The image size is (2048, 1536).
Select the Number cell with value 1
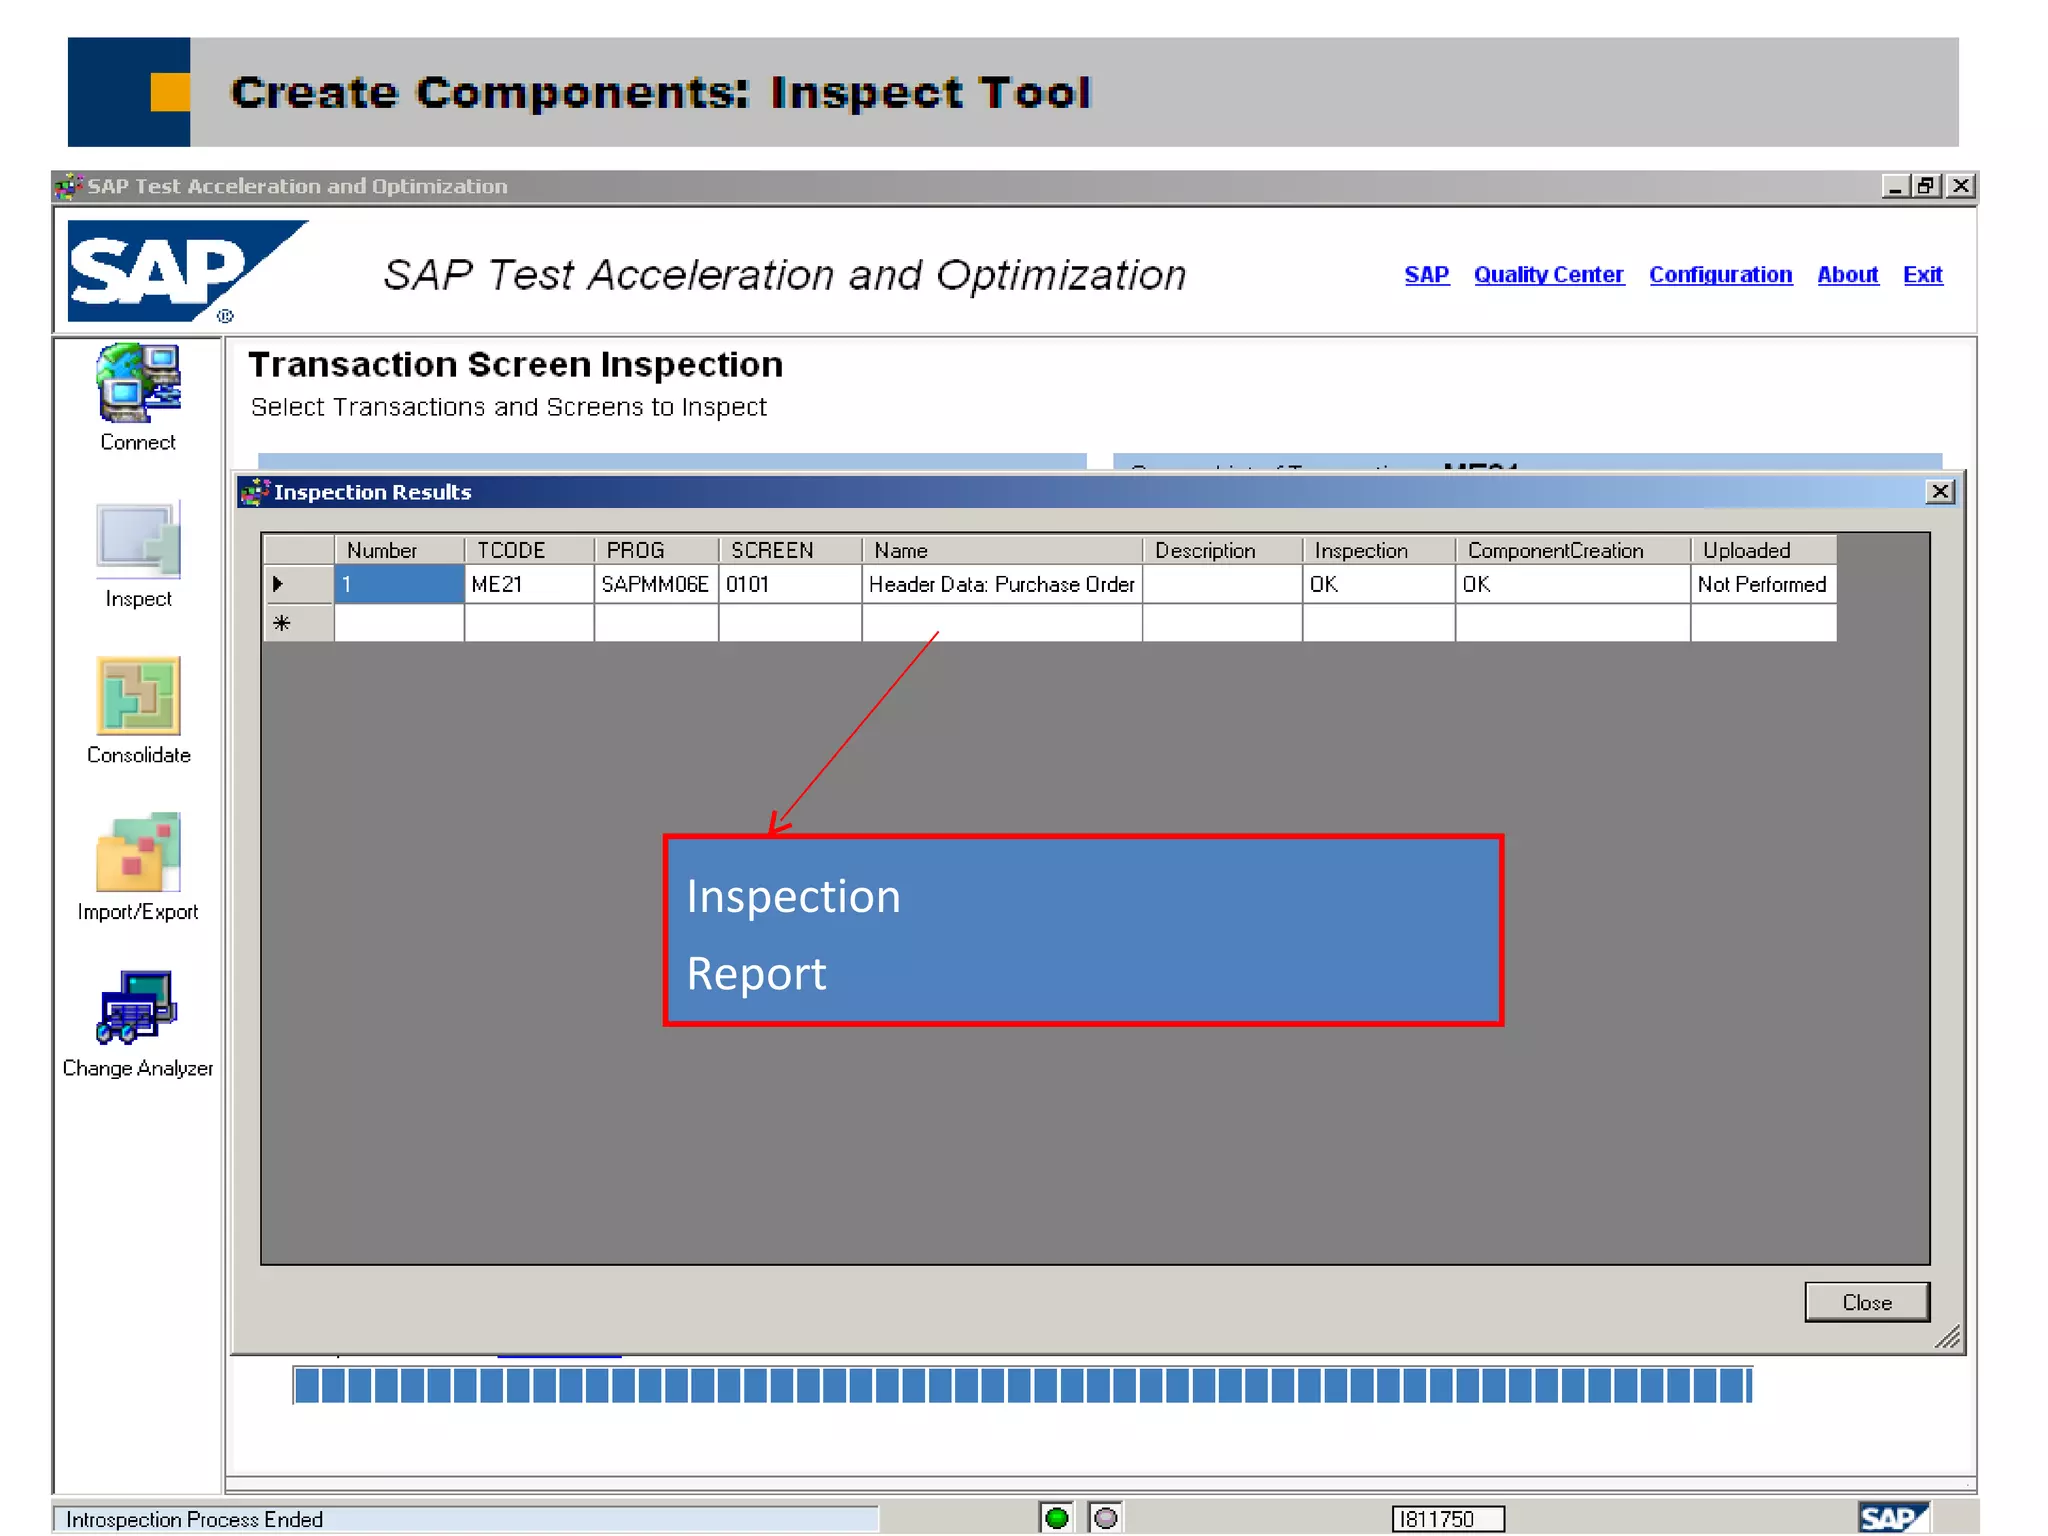pos(399,584)
